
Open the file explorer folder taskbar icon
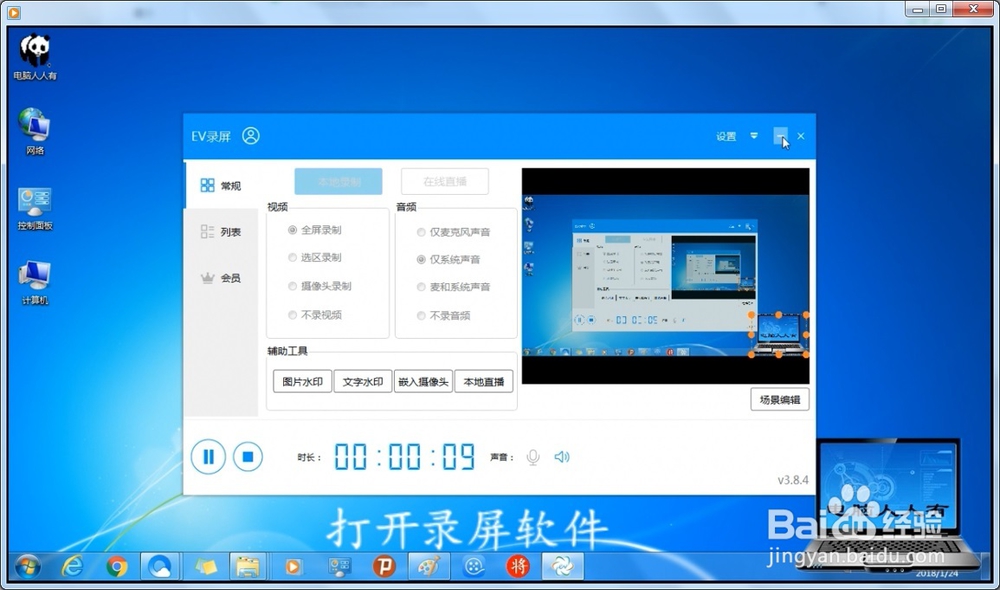[x=247, y=566]
